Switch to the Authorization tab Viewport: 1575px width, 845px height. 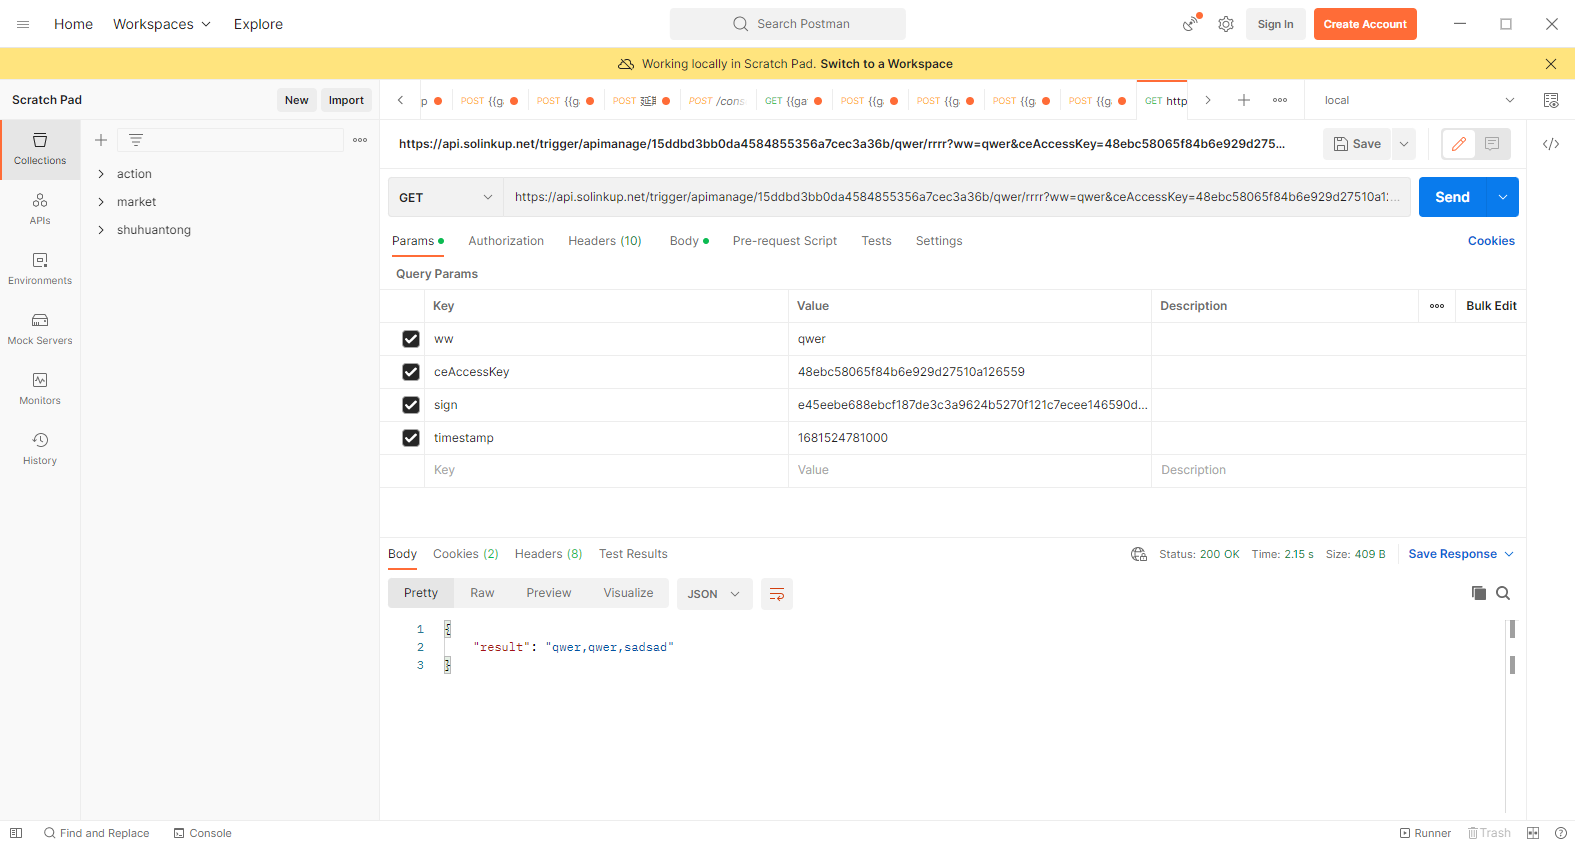pos(506,241)
